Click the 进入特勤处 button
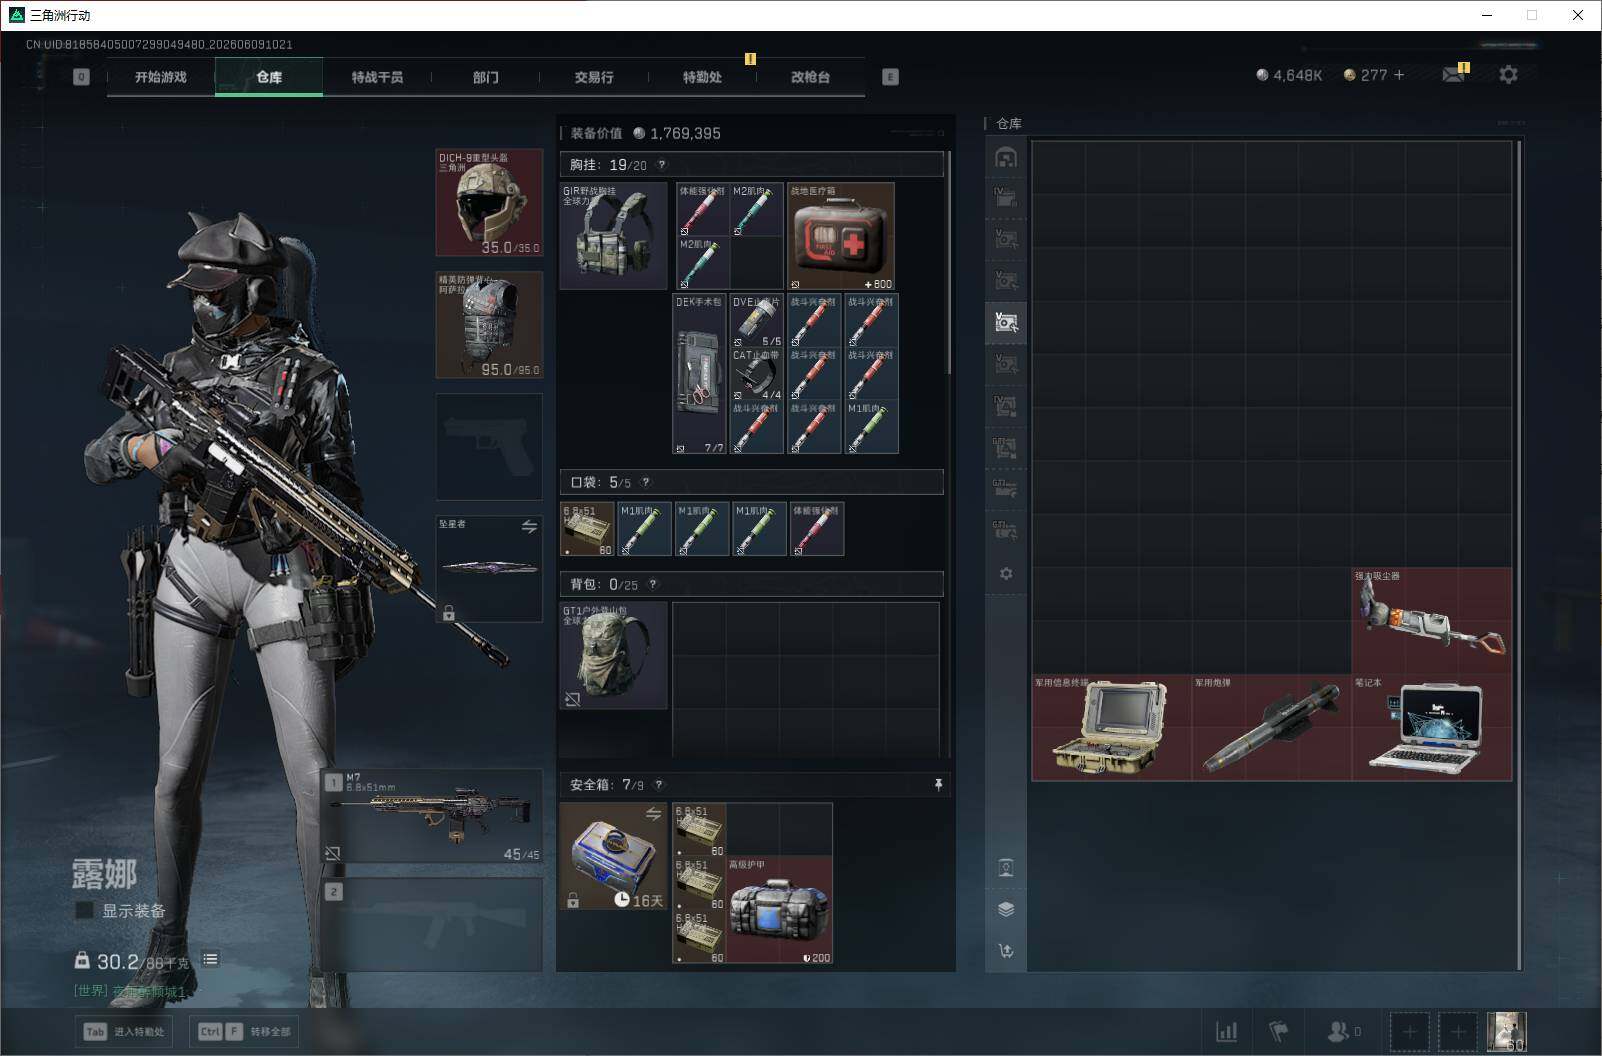Viewport: 1602px width, 1056px height. (x=124, y=1031)
